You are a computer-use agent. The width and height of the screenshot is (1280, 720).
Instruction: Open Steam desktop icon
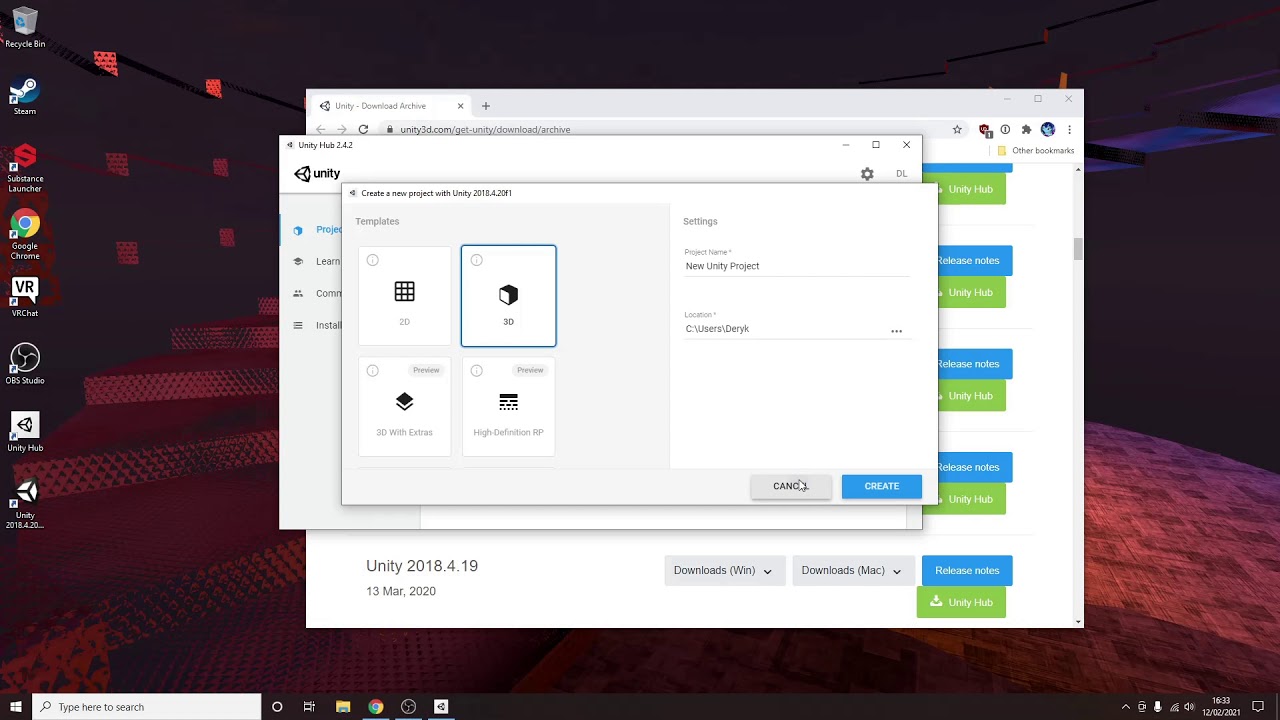[25, 96]
